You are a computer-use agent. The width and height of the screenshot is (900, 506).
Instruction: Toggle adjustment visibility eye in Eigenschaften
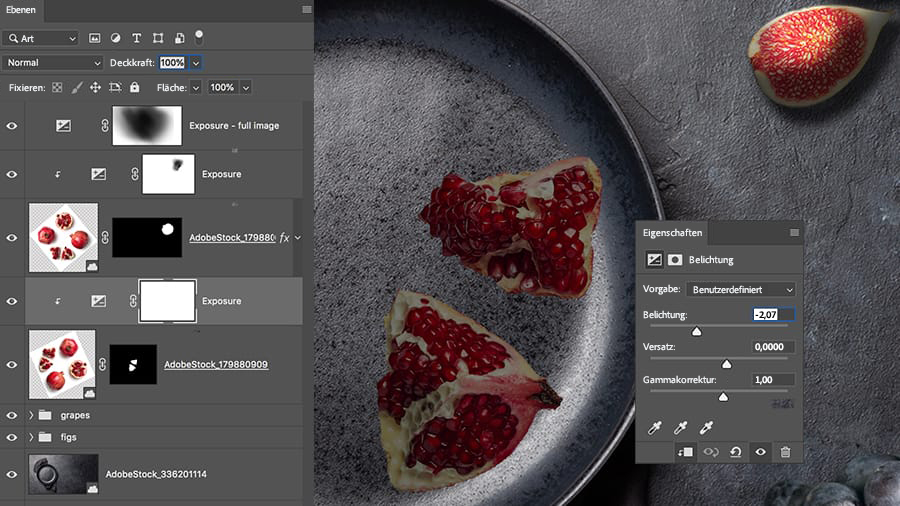click(x=761, y=452)
